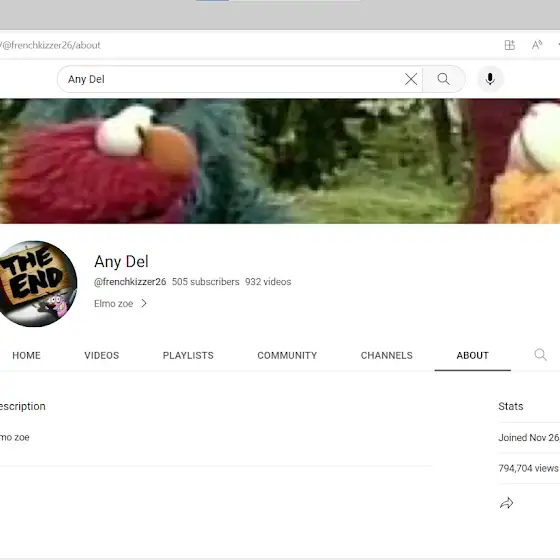560x560 pixels.
Task: Go to the Playlists tab
Action: (x=188, y=355)
